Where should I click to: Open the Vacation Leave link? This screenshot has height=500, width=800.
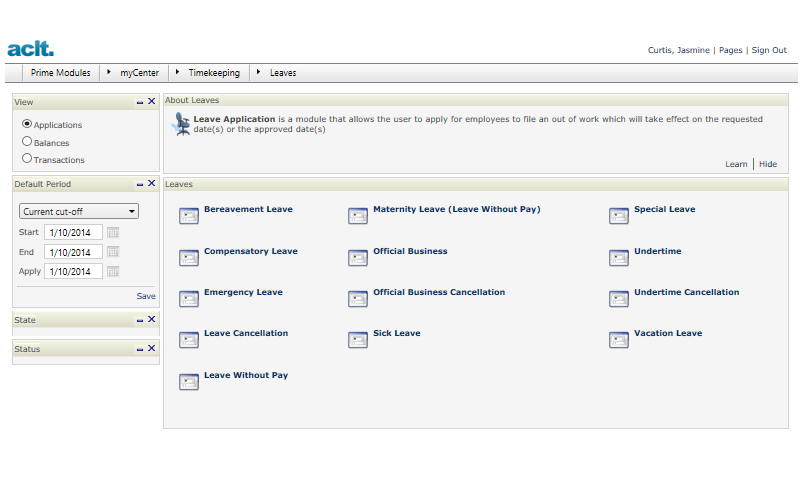(x=668, y=333)
